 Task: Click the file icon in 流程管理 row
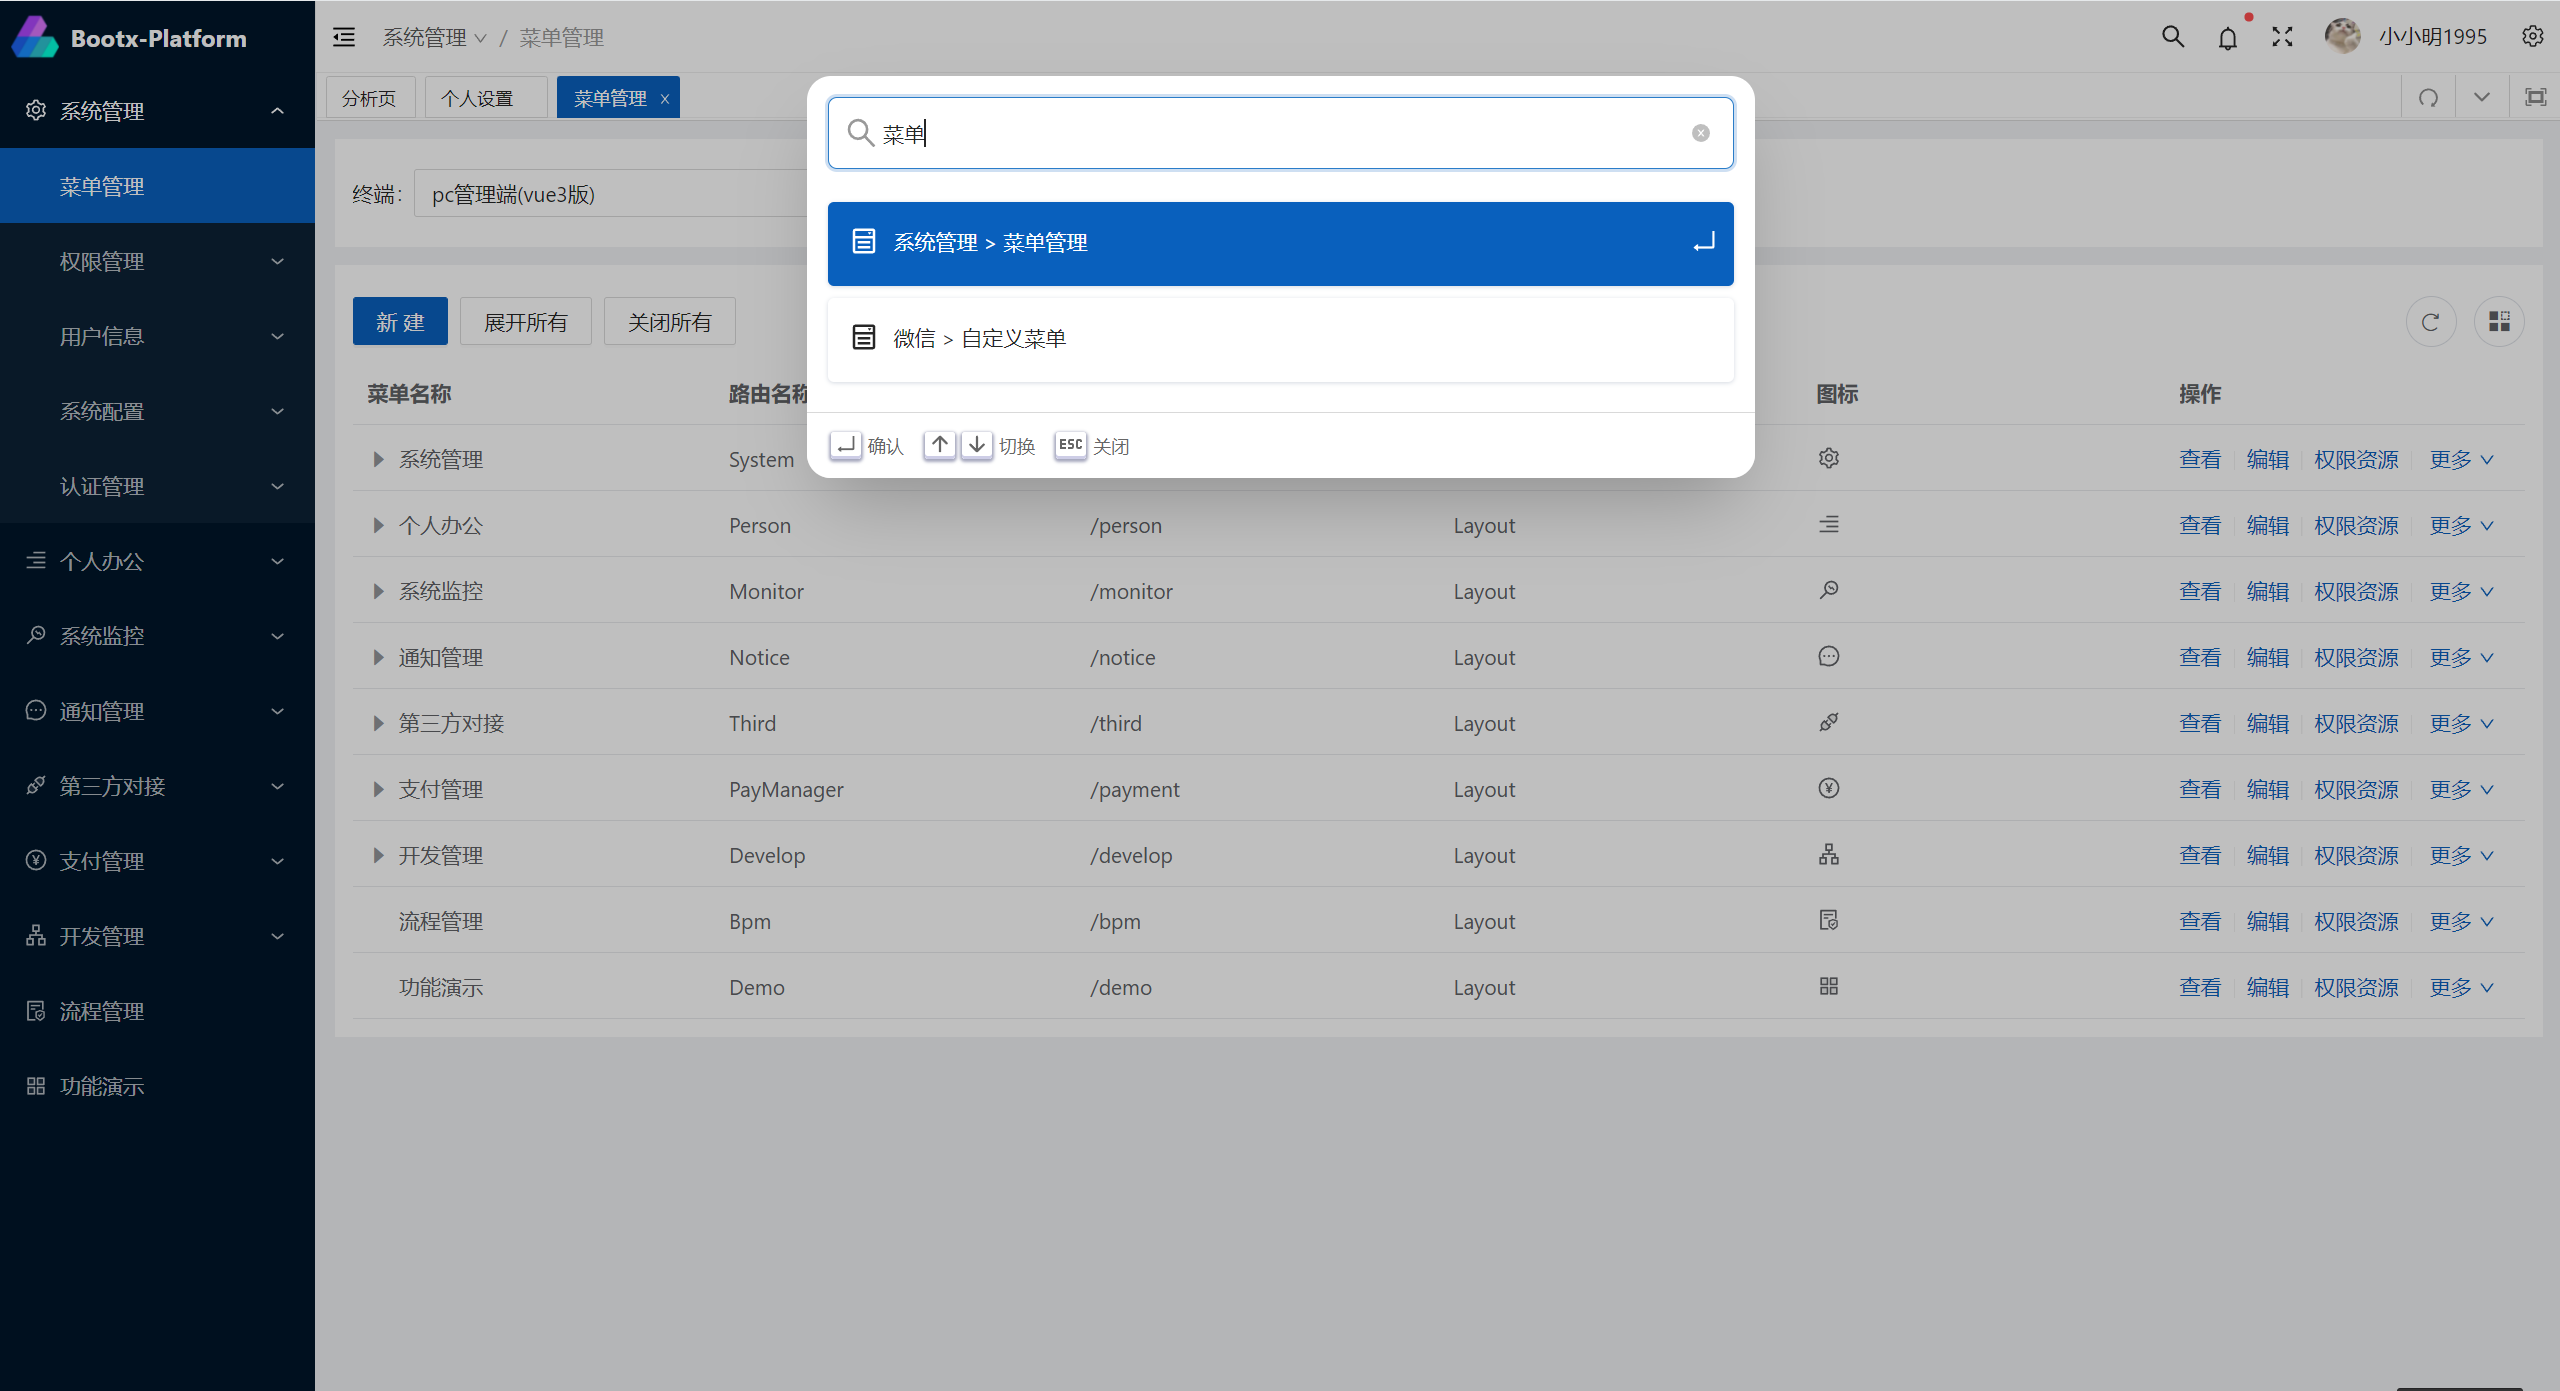pyautogui.click(x=1829, y=920)
